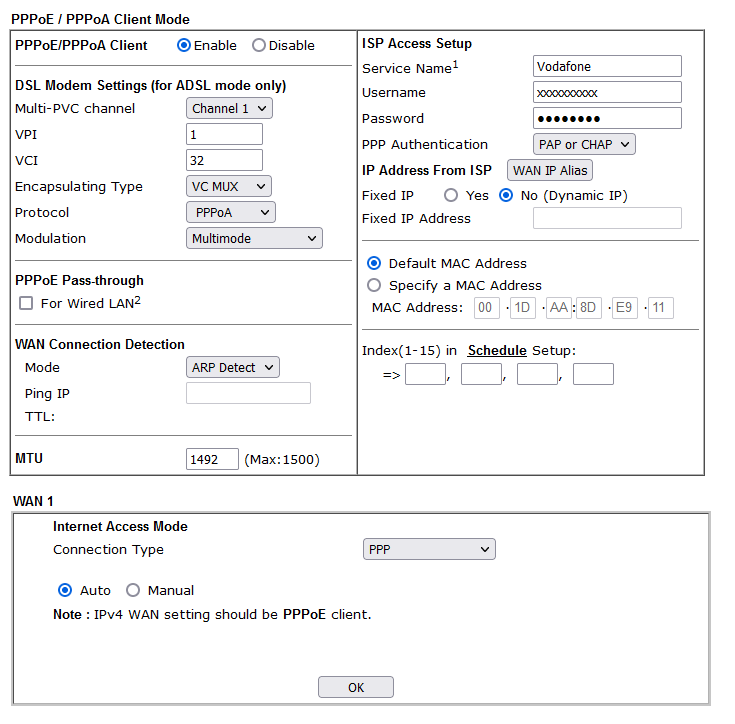Screen dimensions: 735x724
Task: Check the For Wired LAN checkbox
Action: pos(26,303)
